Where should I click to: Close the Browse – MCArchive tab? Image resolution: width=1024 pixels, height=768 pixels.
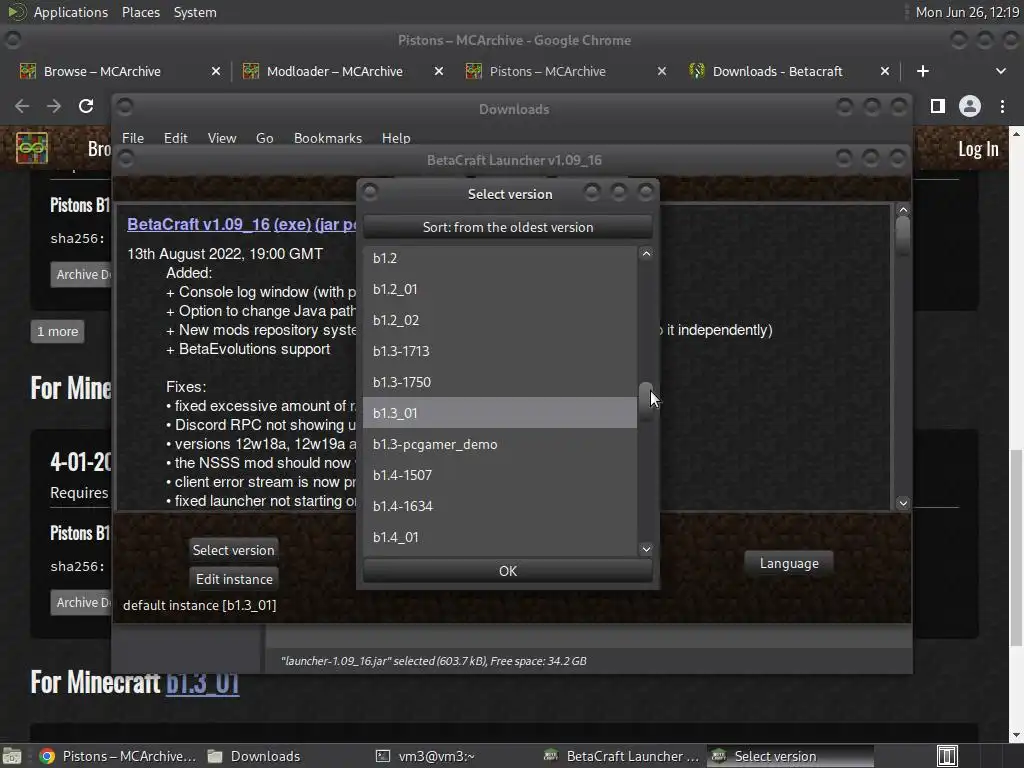216,71
